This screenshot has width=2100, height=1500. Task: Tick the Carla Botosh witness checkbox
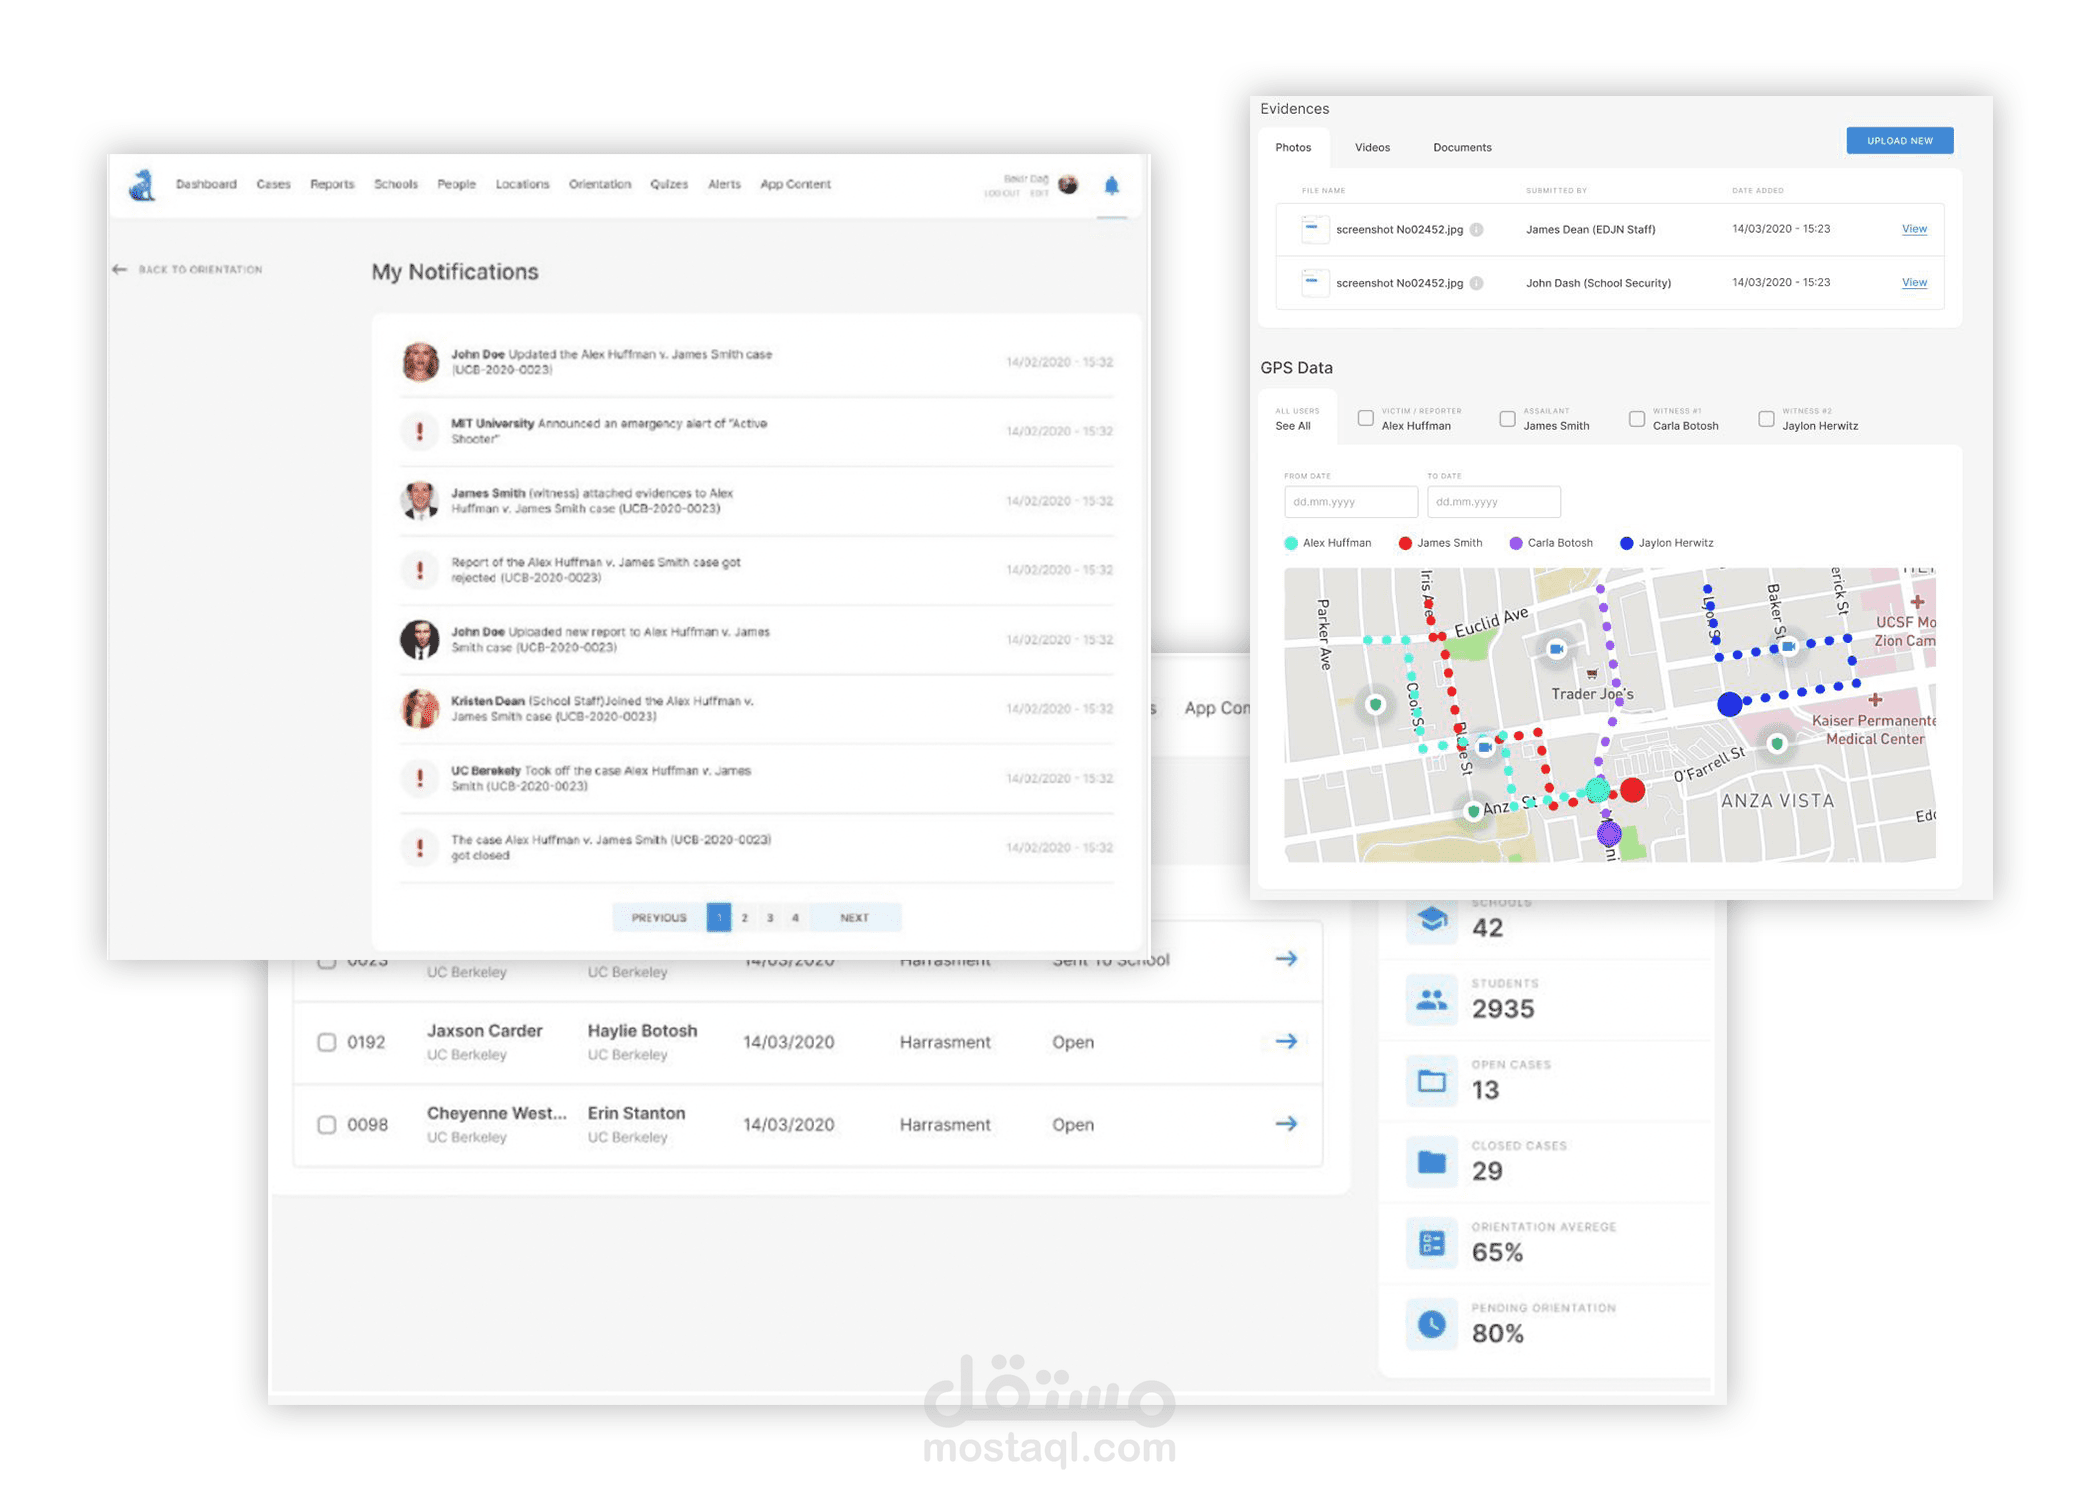click(x=1637, y=419)
